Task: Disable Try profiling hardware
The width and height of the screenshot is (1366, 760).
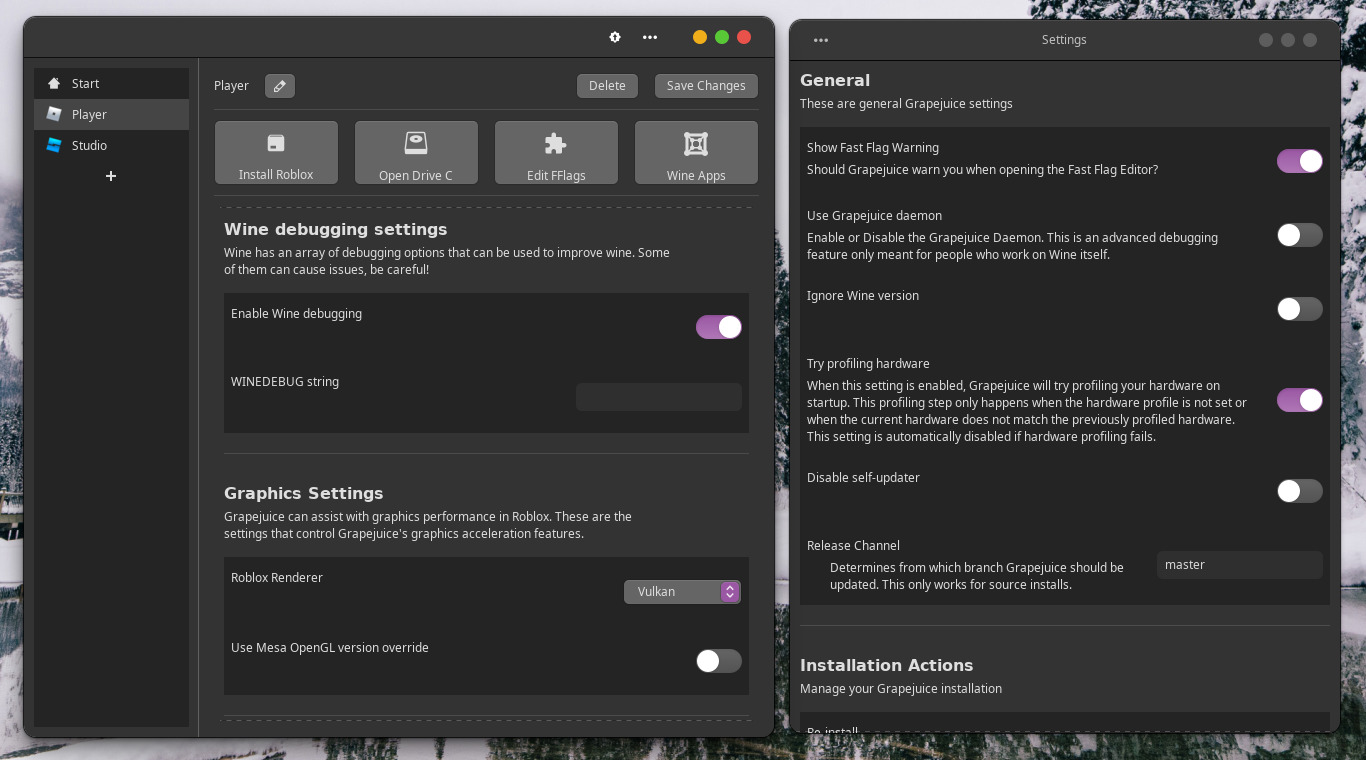Action: click(x=1299, y=399)
